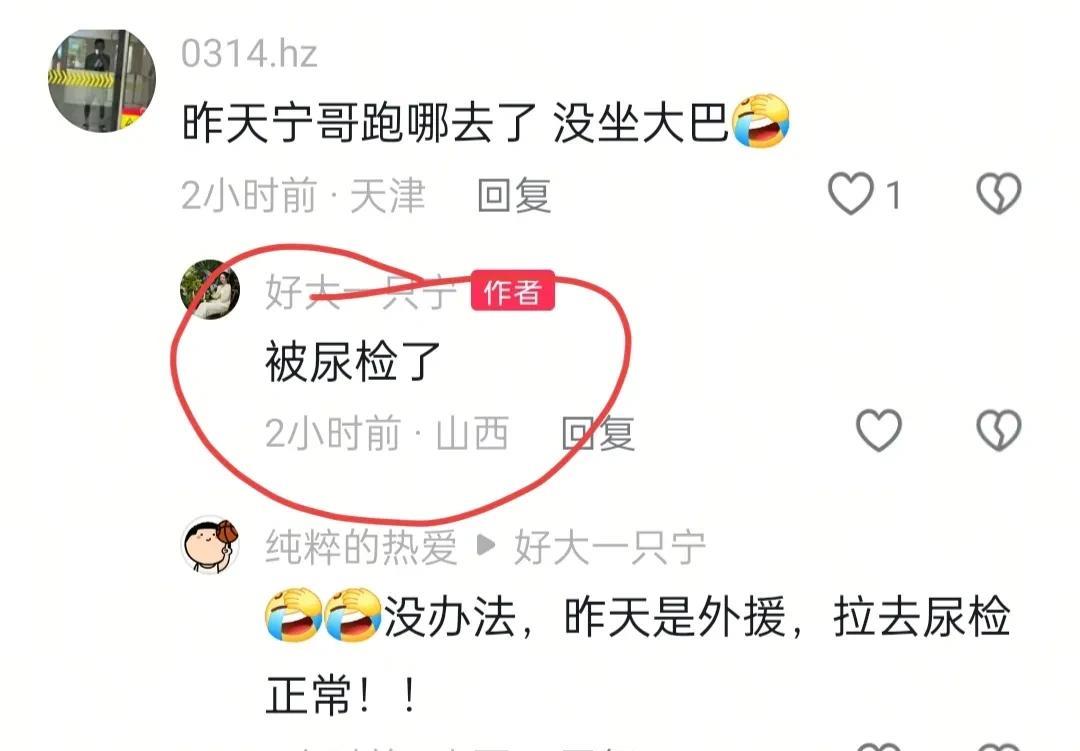Open 0314.hz's profile avatar
The width and height of the screenshot is (1080, 751).
102,81
